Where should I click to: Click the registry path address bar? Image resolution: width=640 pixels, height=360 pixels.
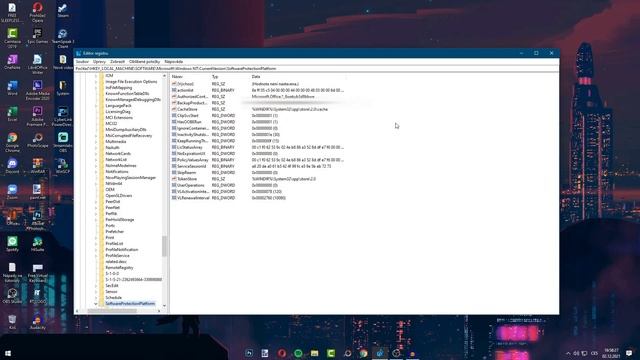click(x=317, y=69)
